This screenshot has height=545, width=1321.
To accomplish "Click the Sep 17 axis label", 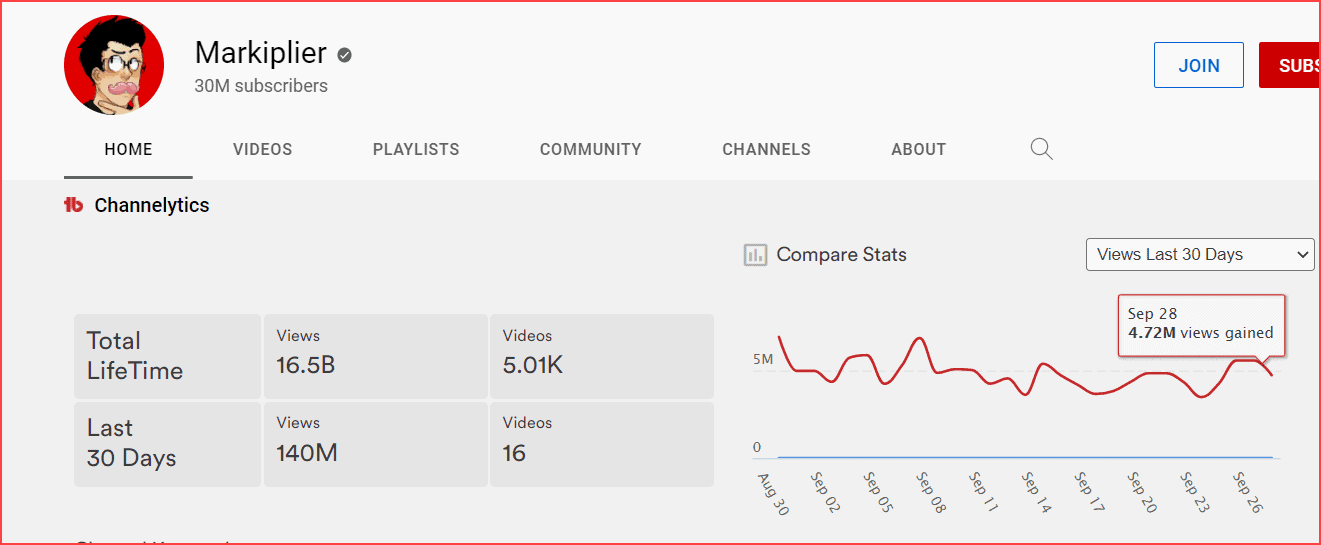I will pyautogui.click(x=1090, y=494).
